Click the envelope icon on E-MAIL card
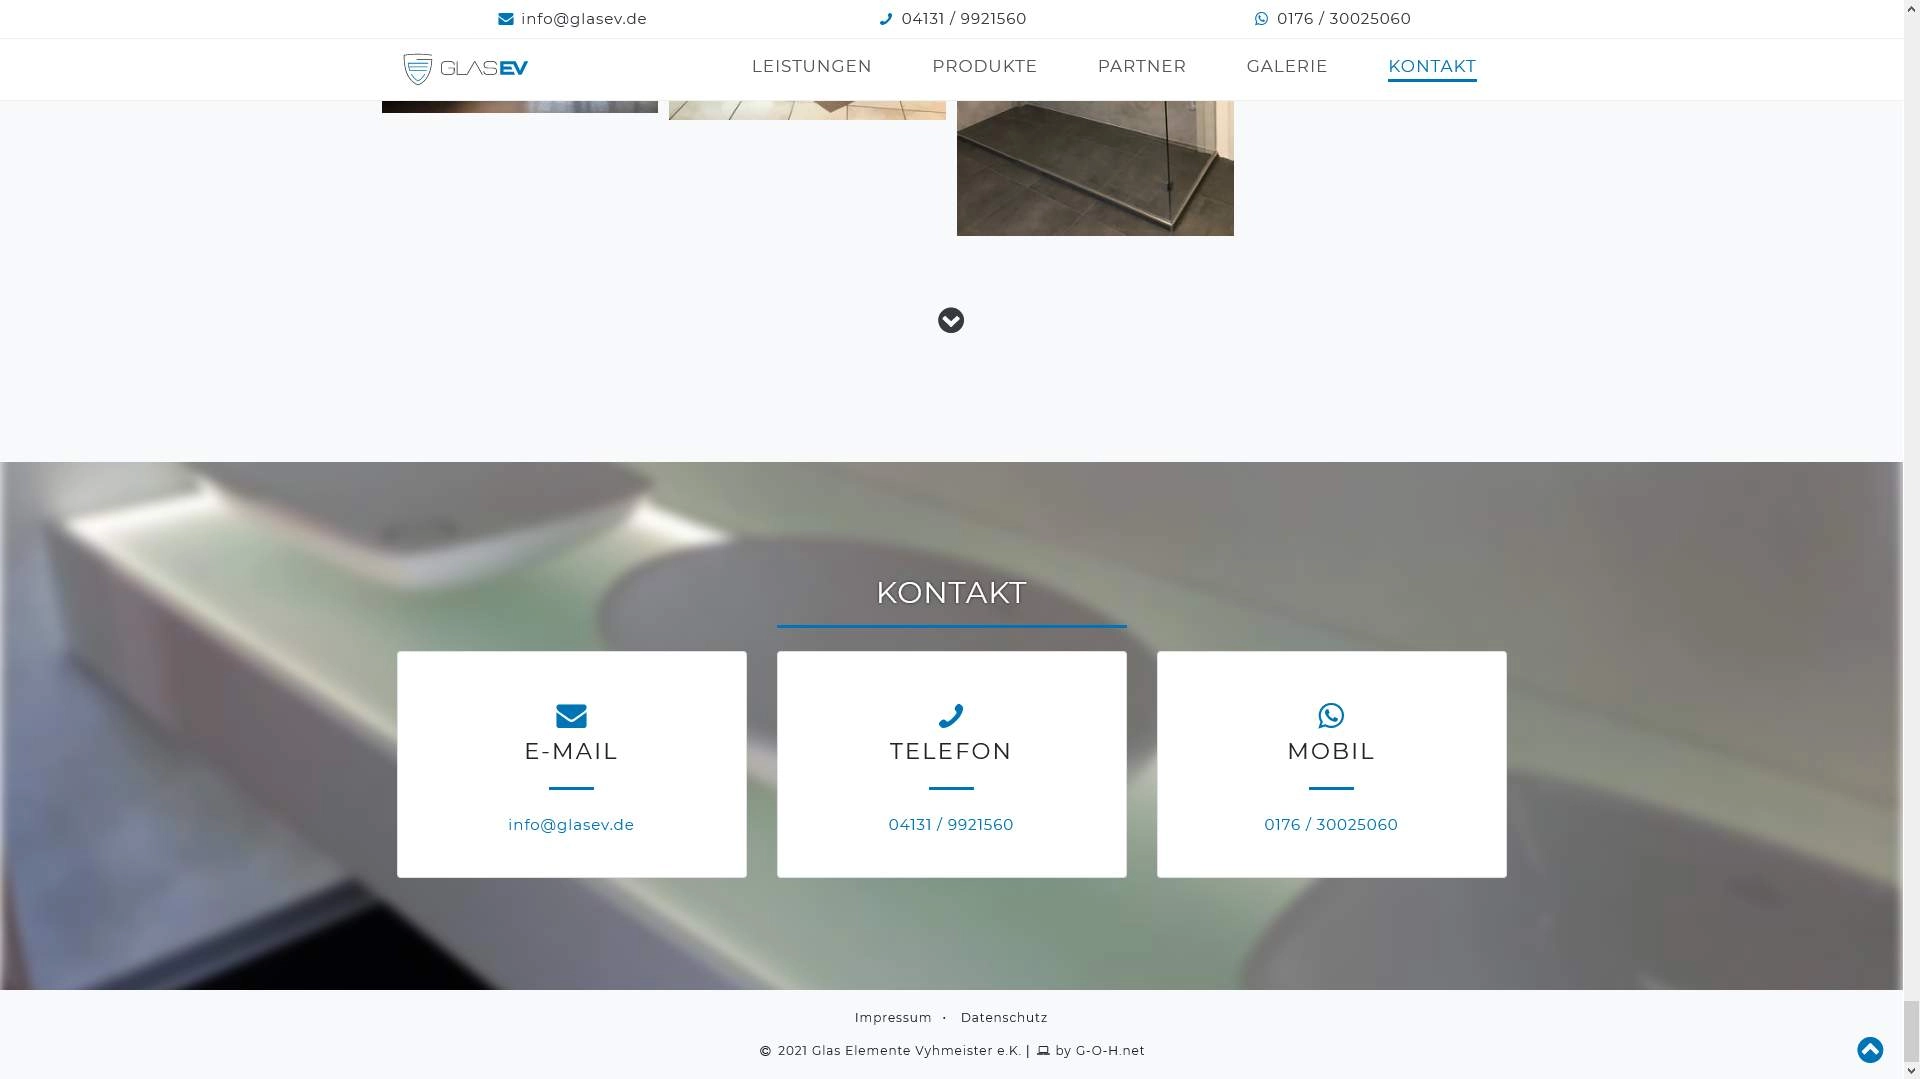The image size is (1920, 1079). tap(571, 716)
